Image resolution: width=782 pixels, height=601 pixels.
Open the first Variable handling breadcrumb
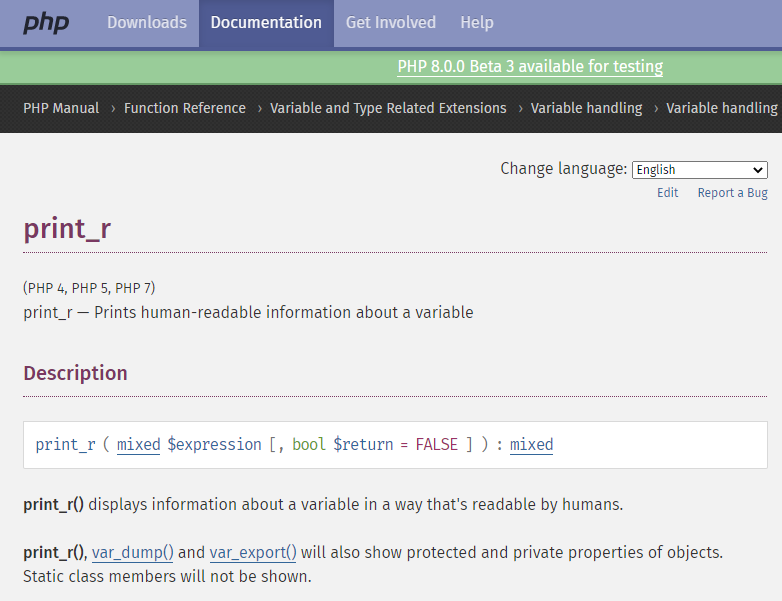click(x=586, y=108)
